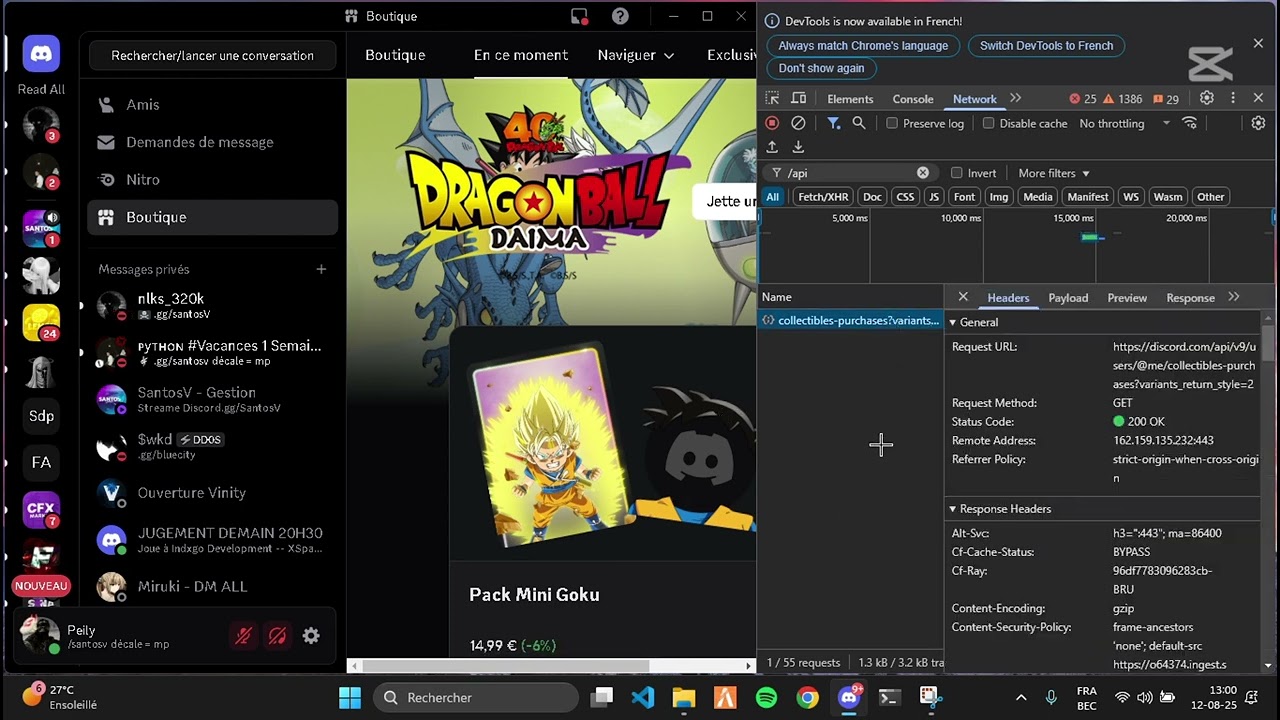
Task: Clear the network log
Action: [798, 123]
